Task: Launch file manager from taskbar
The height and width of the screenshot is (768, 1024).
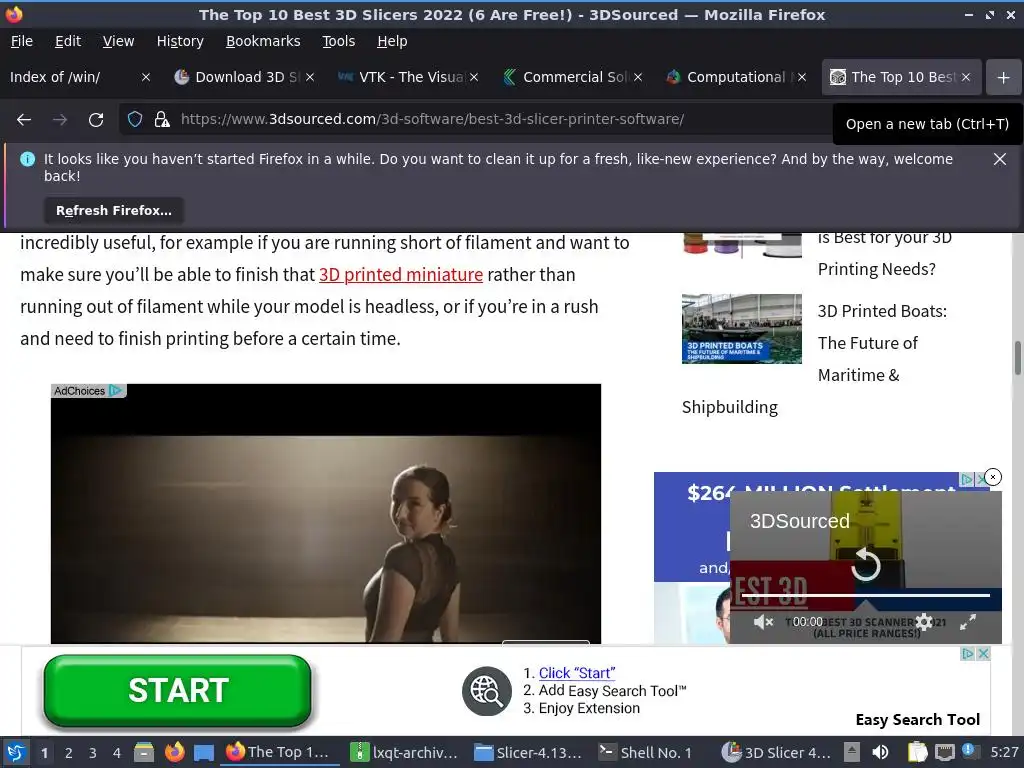Action: [x=144, y=753]
